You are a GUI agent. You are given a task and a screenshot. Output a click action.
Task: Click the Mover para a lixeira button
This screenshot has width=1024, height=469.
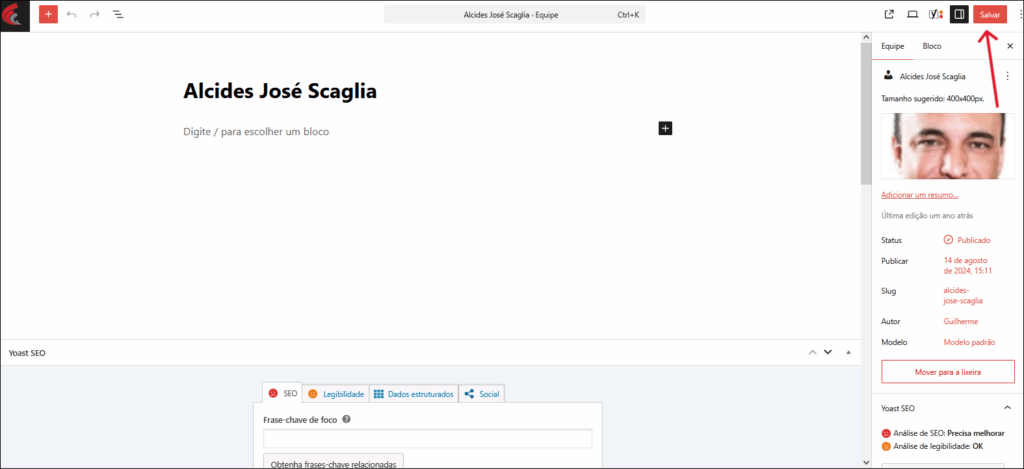947,371
